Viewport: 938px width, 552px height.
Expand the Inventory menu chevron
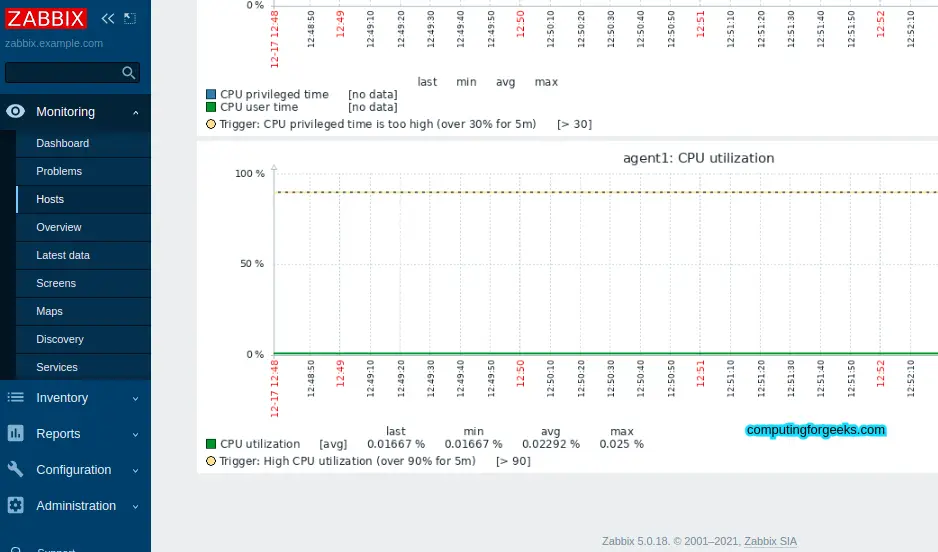(x=136, y=398)
